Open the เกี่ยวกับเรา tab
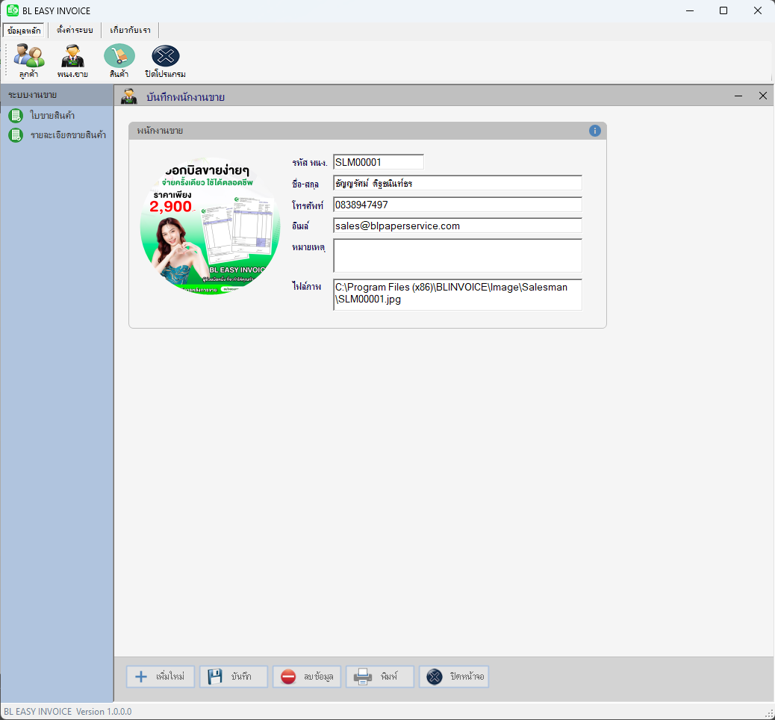775x720 pixels. click(x=131, y=30)
